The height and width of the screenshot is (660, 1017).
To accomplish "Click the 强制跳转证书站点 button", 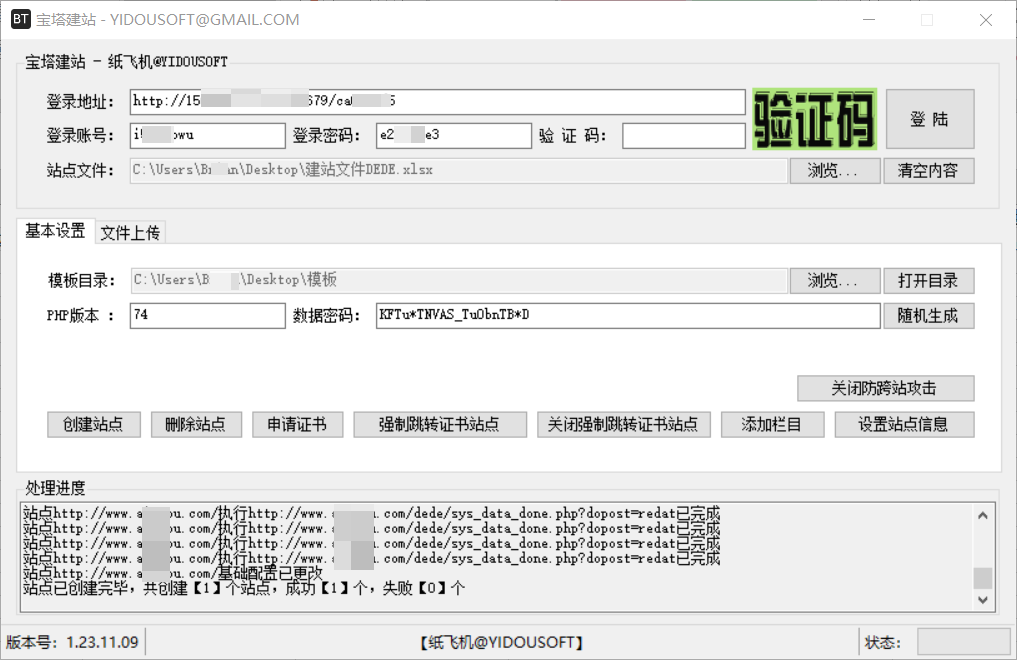I will tap(440, 425).
